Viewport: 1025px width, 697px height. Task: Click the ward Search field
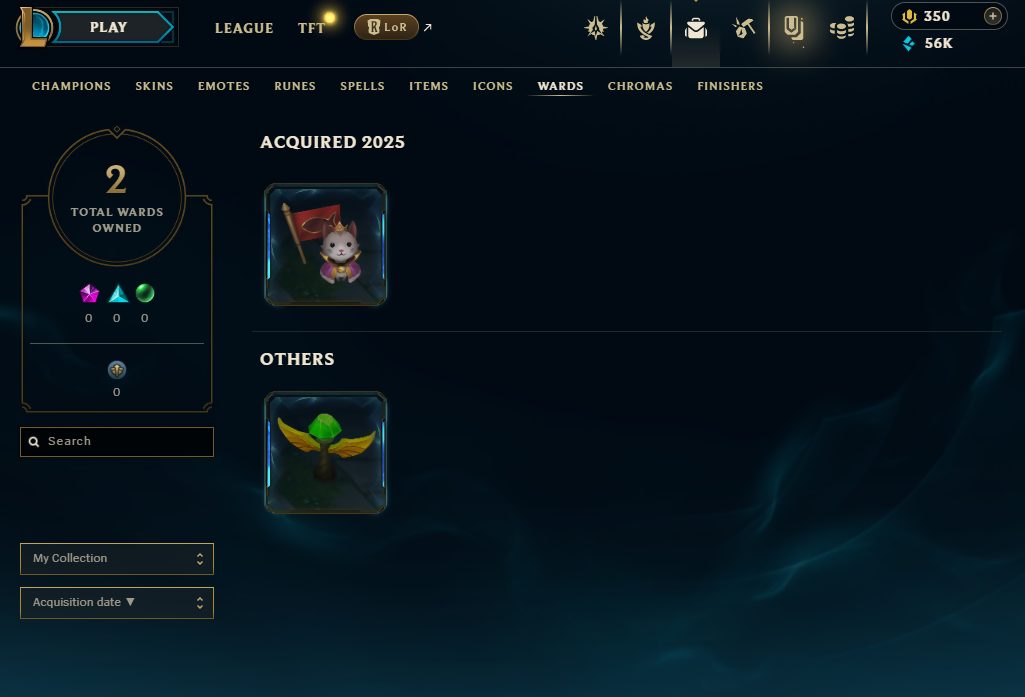[x=117, y=442]
